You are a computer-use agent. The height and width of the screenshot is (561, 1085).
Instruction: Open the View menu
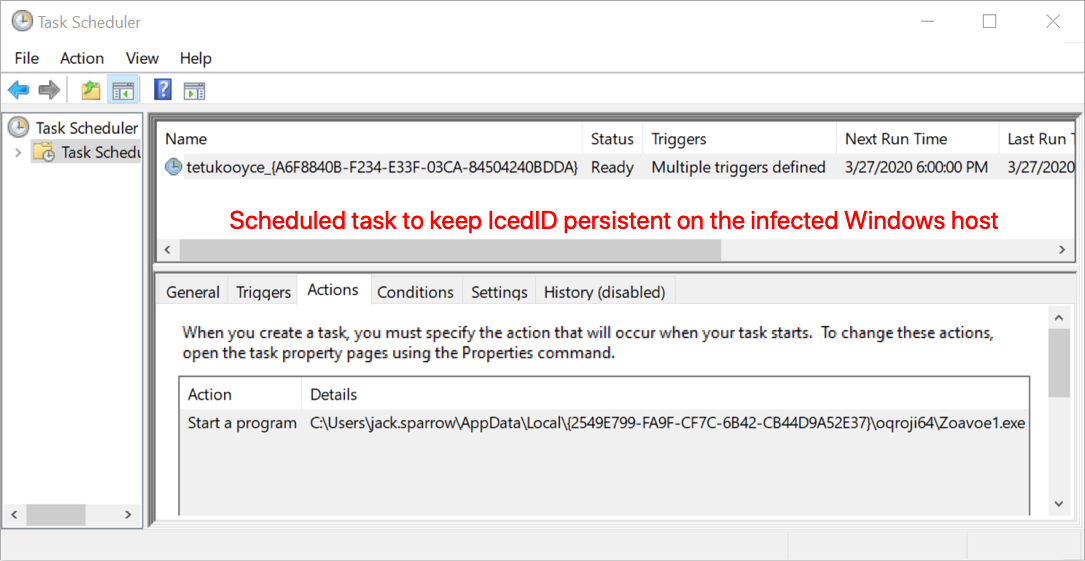pos(142,58)
